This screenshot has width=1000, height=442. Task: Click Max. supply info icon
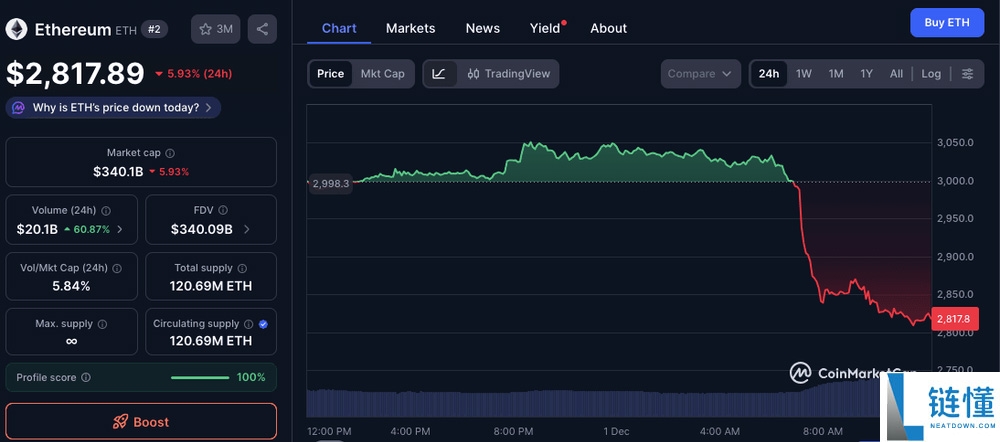pos(103,324)
